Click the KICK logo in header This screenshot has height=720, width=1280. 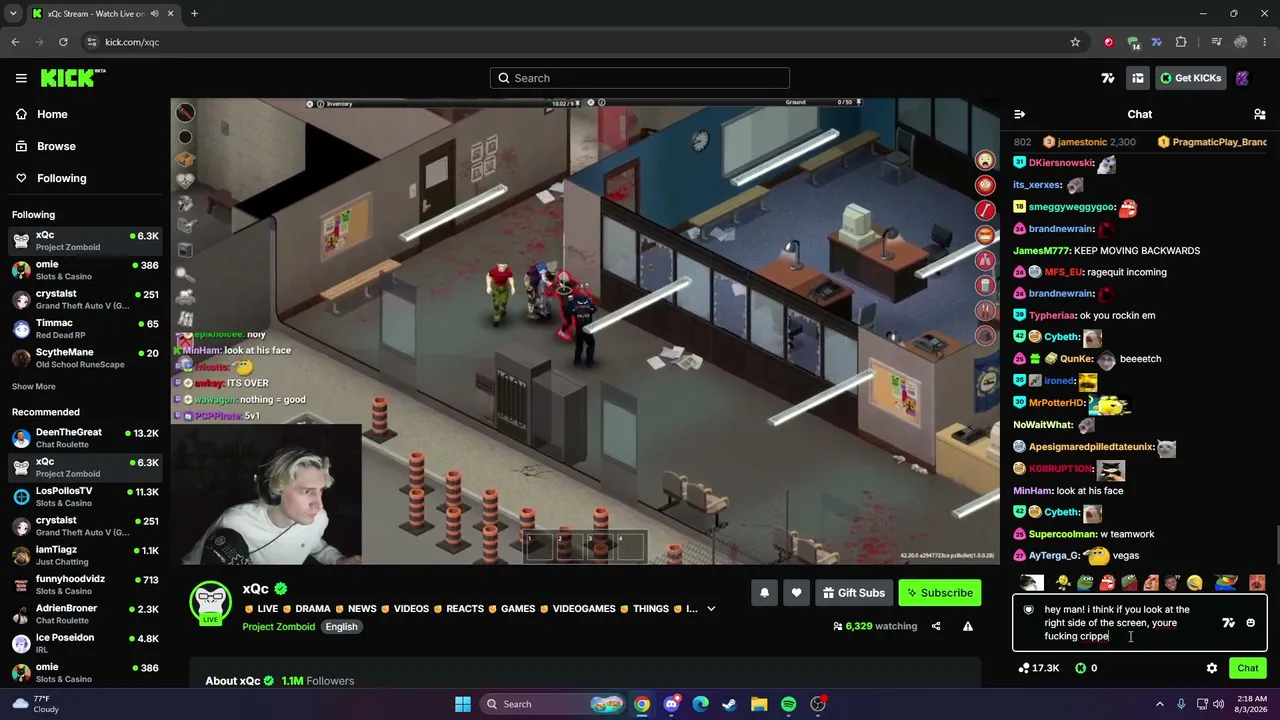click(73, 78)
